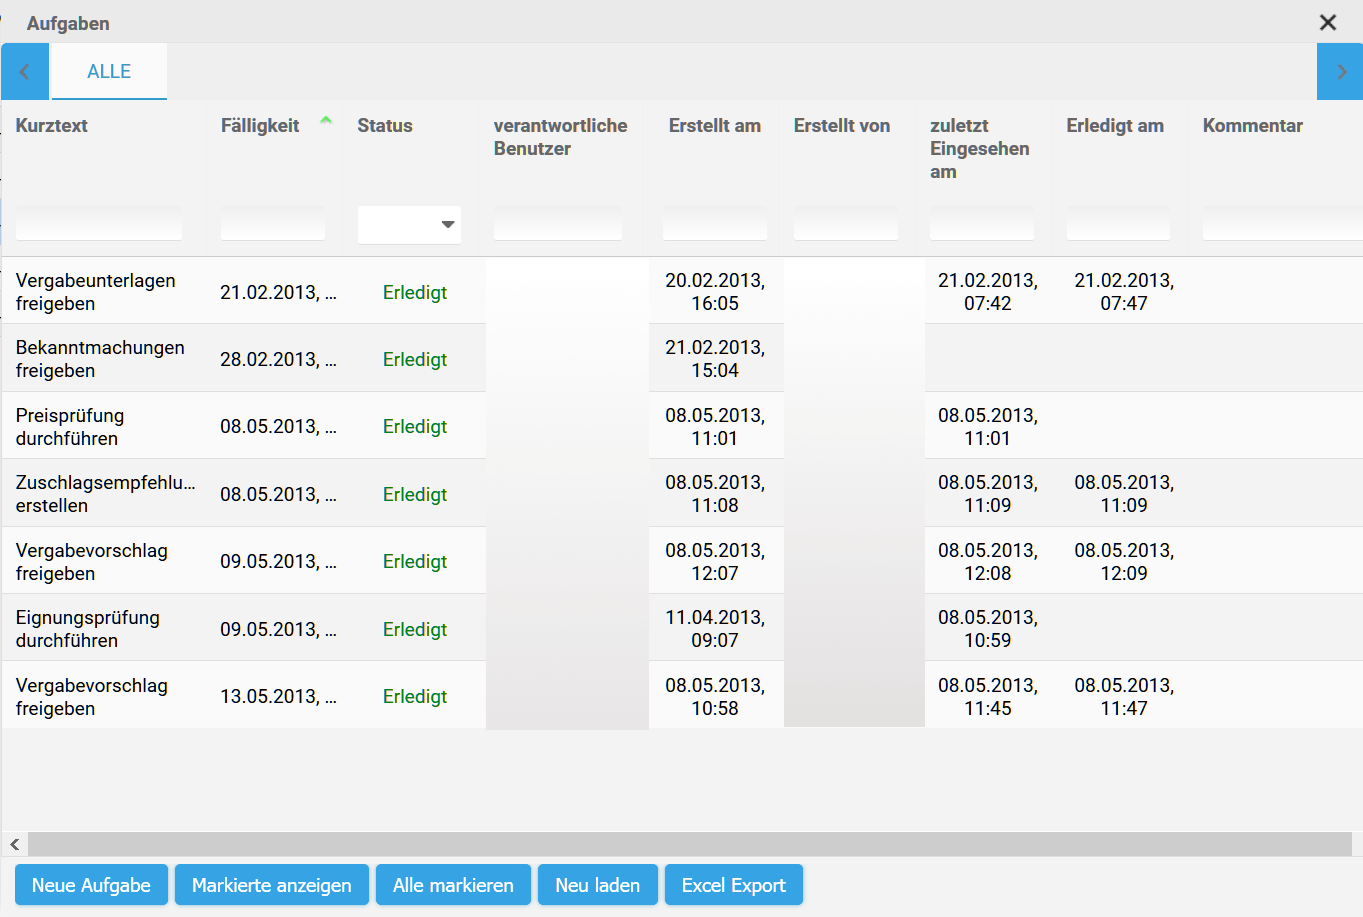Focus the Kurztext filter field
The height and width of the screenshot is (917, 1363).
tap(99, 225)
